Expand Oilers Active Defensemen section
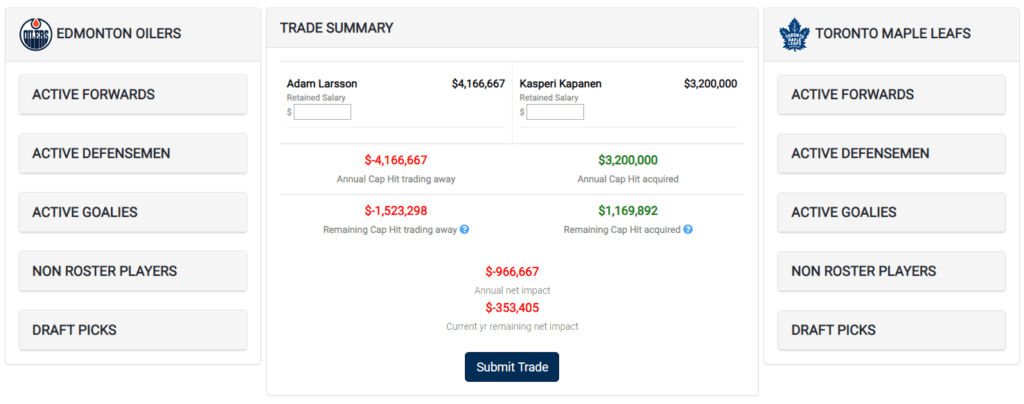Image resolution: width=1024 pixels, height=404 pixels. 133,154
